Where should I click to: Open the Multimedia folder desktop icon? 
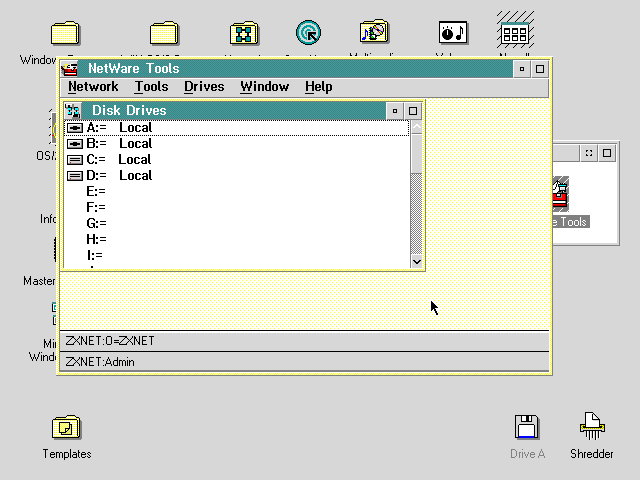pos(374,31)
